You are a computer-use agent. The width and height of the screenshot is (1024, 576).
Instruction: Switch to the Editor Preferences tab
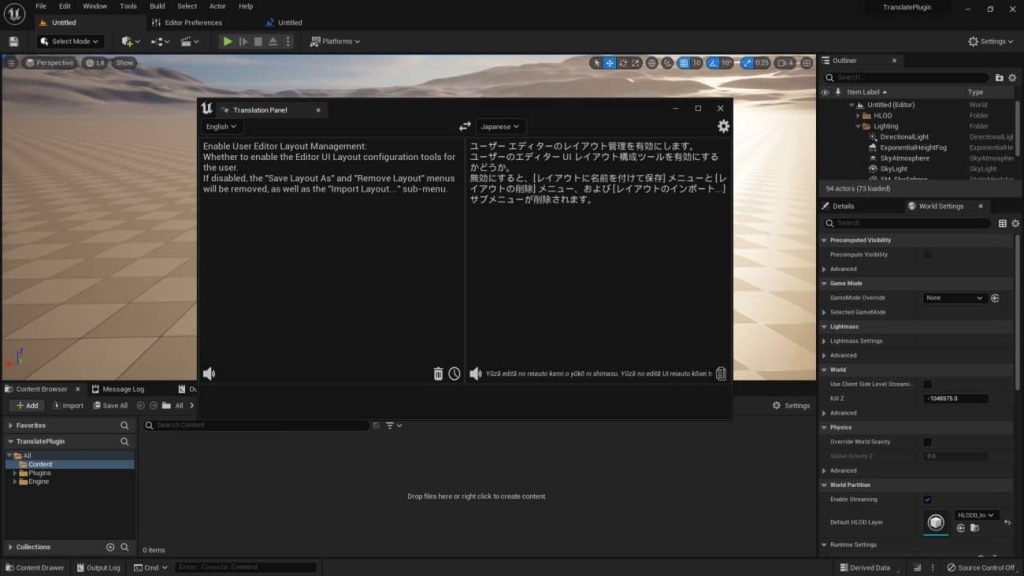[x=187, y=22]
